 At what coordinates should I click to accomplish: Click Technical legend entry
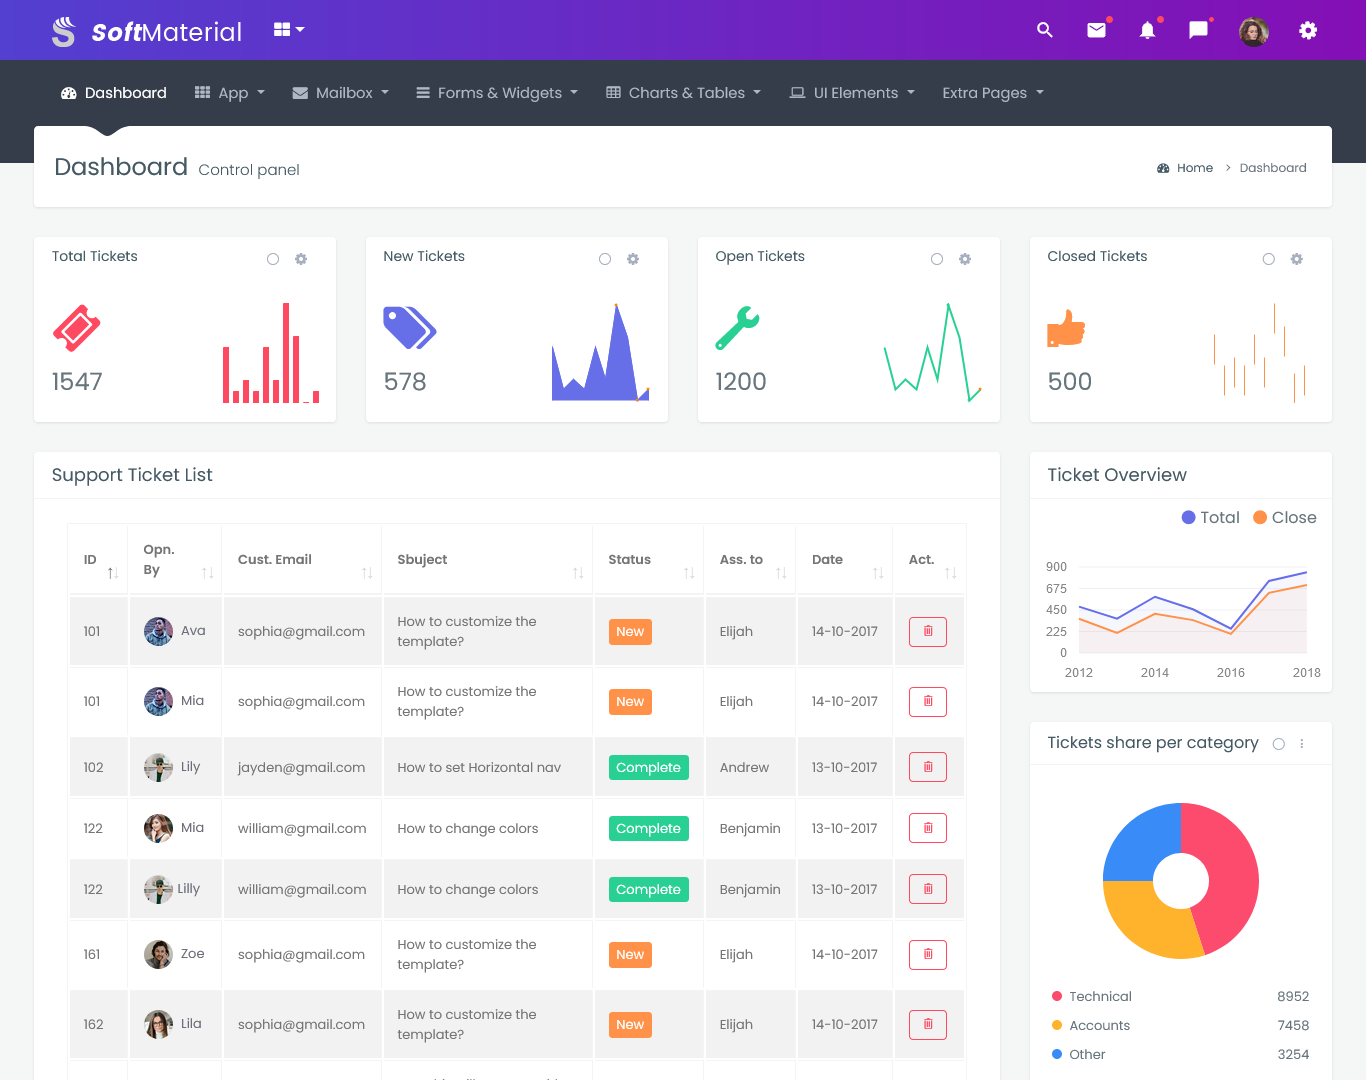(1092, 997)
